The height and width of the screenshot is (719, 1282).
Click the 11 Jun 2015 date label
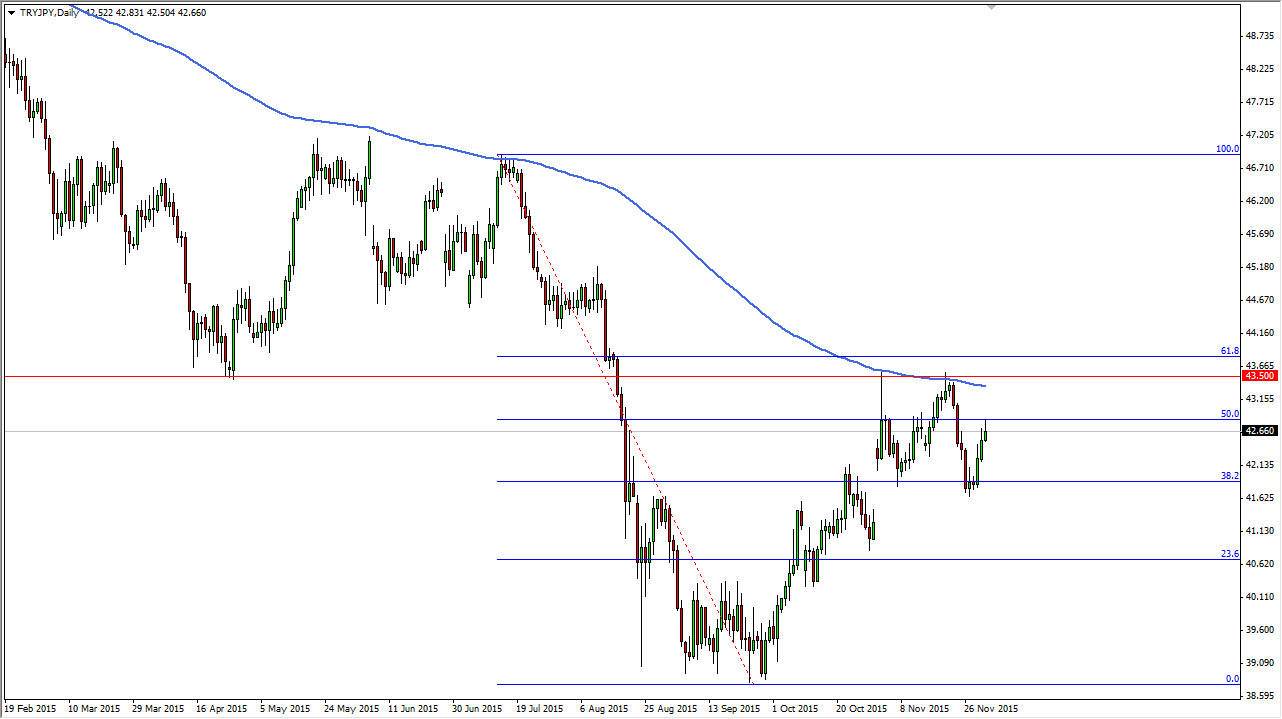[414, 709]
